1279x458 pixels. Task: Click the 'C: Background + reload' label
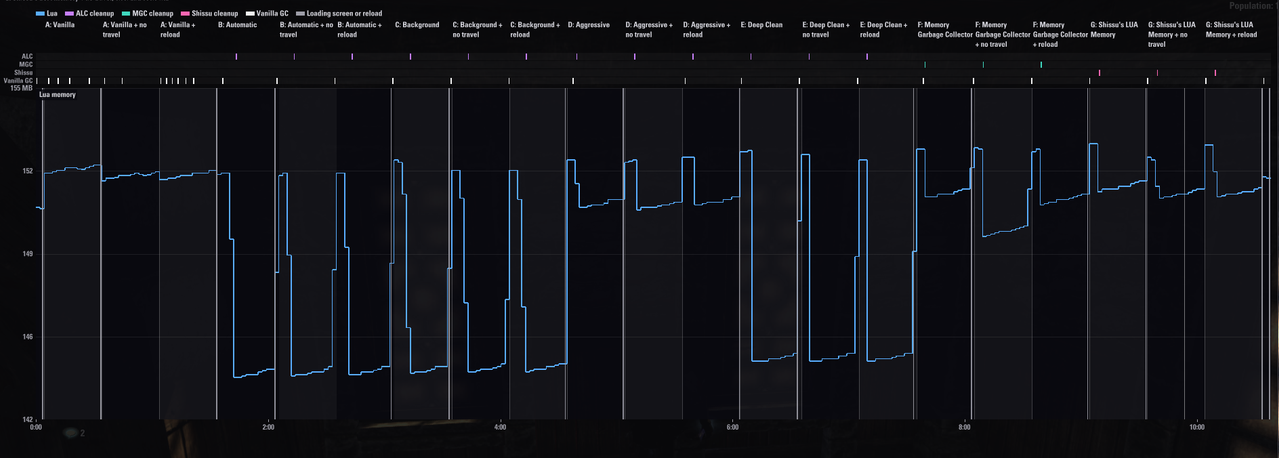535,30
